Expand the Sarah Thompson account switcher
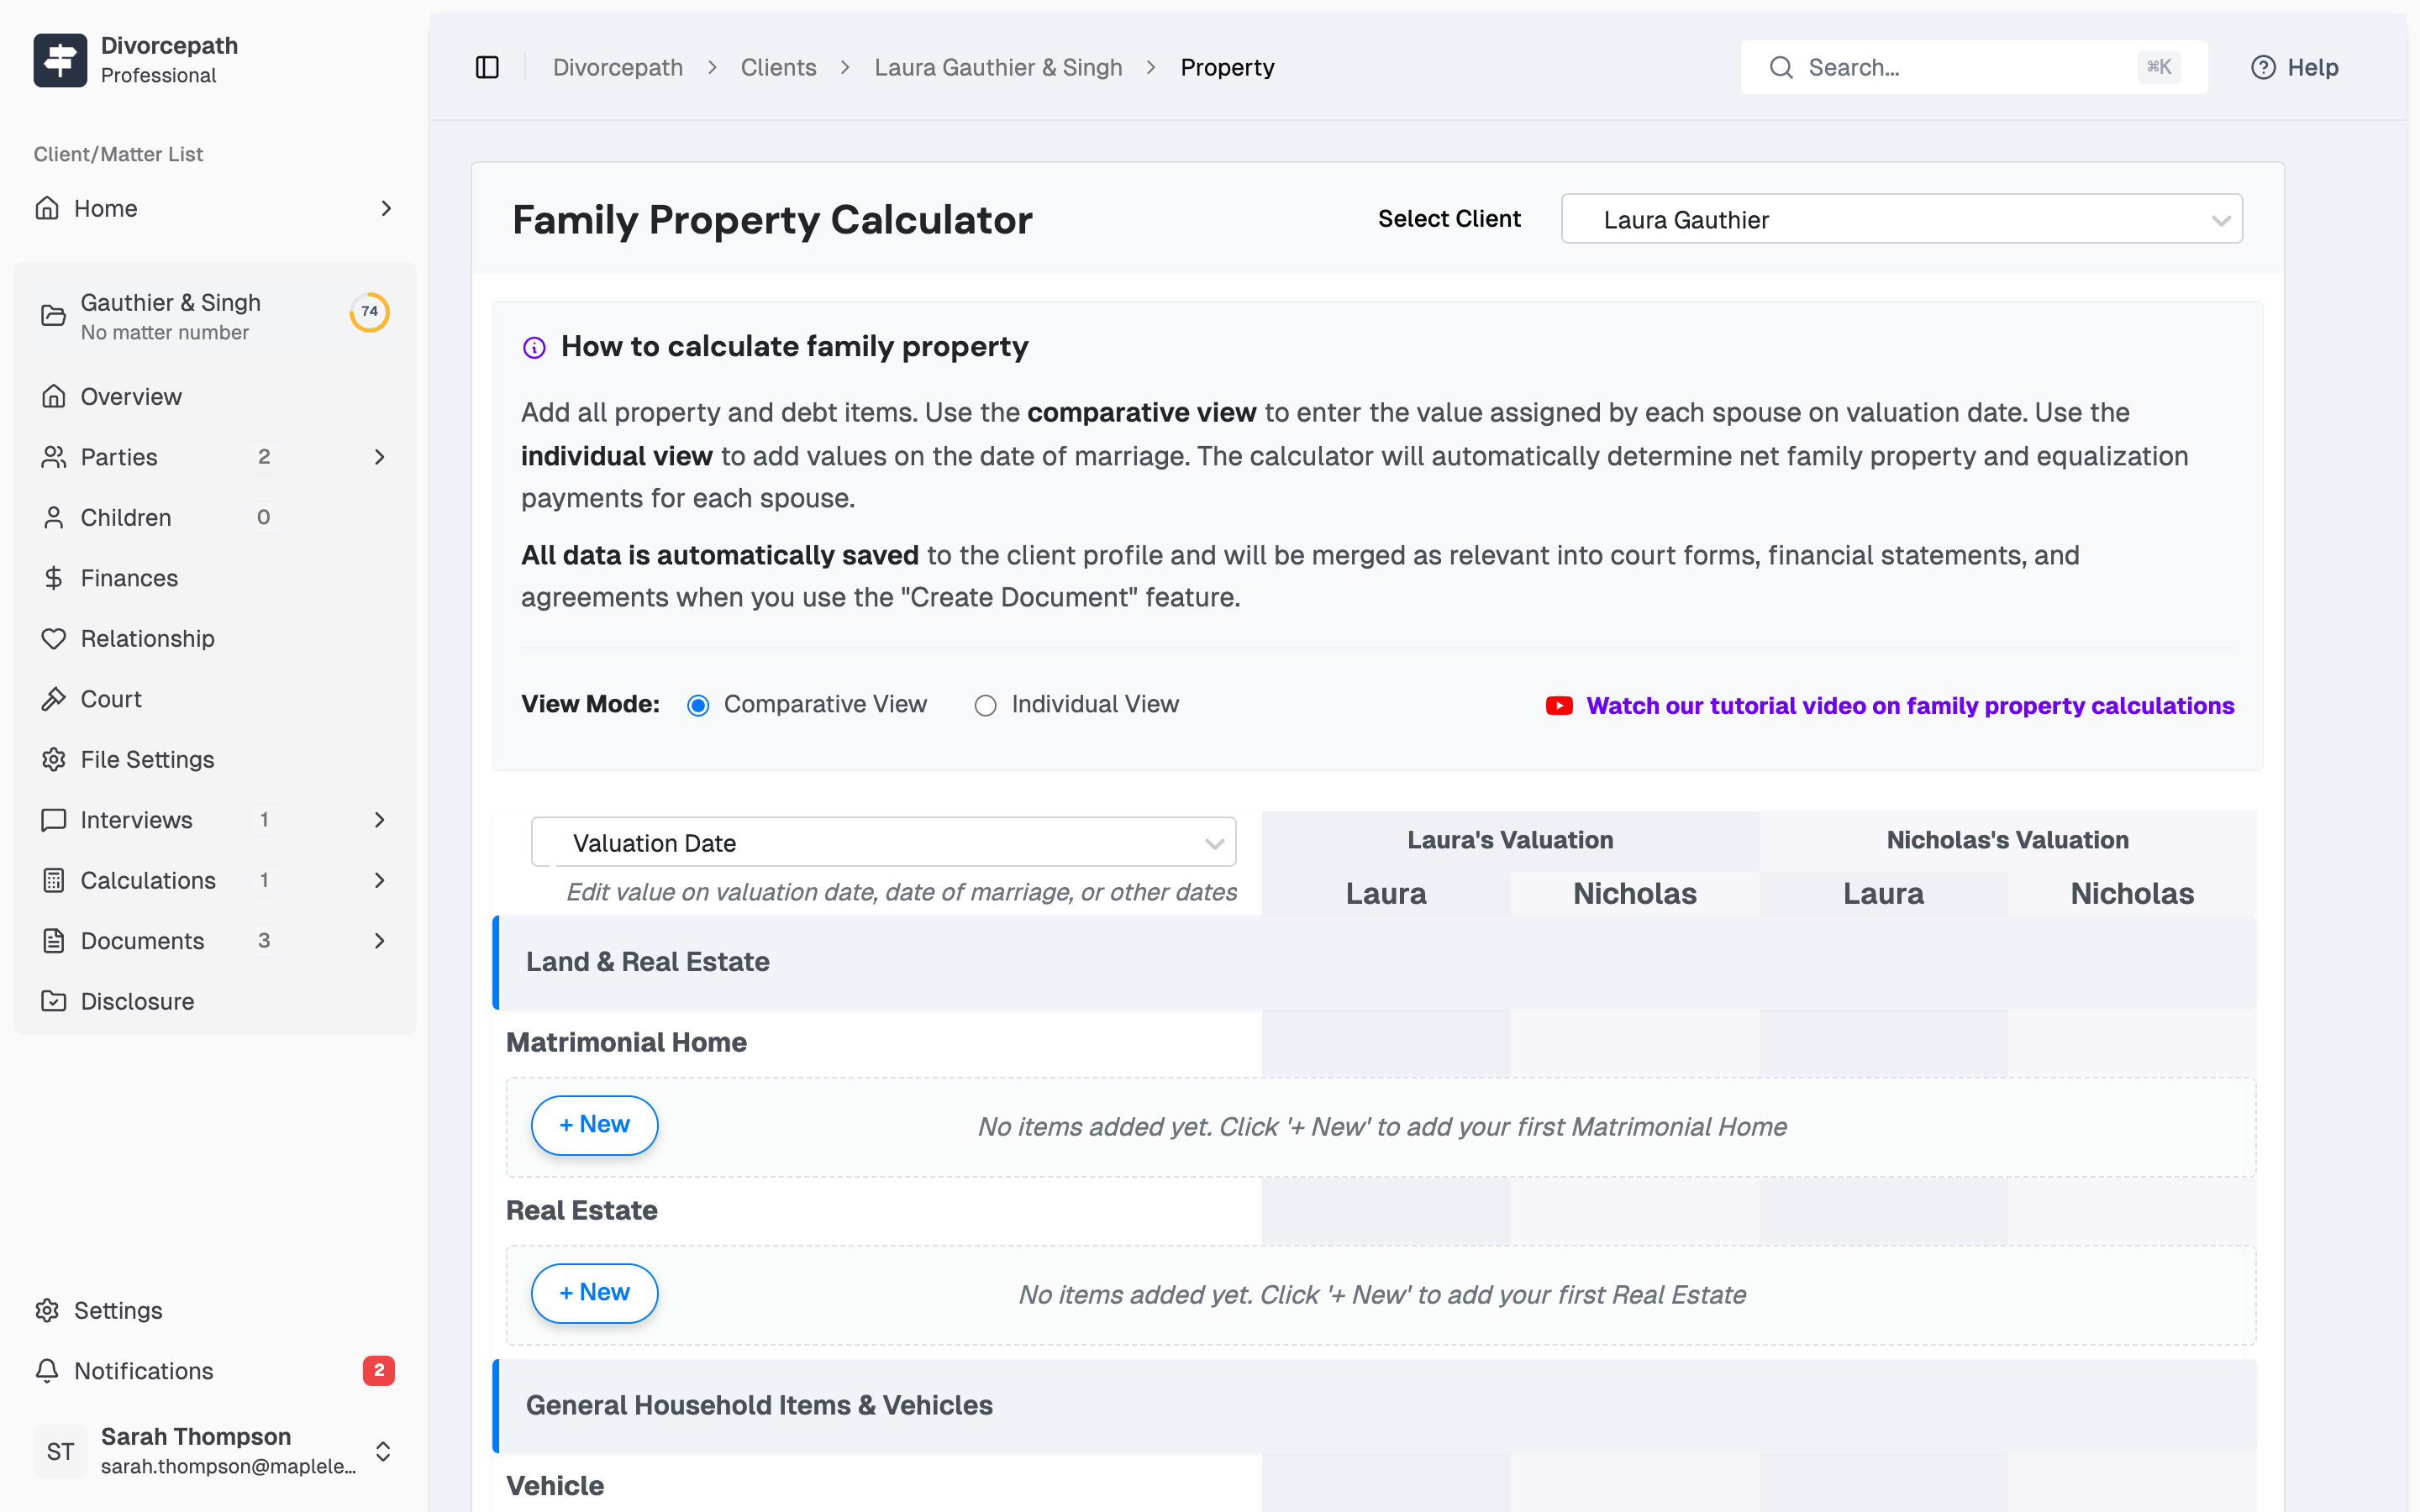The image size is (2420, 1512). [x=384, y=1451]
